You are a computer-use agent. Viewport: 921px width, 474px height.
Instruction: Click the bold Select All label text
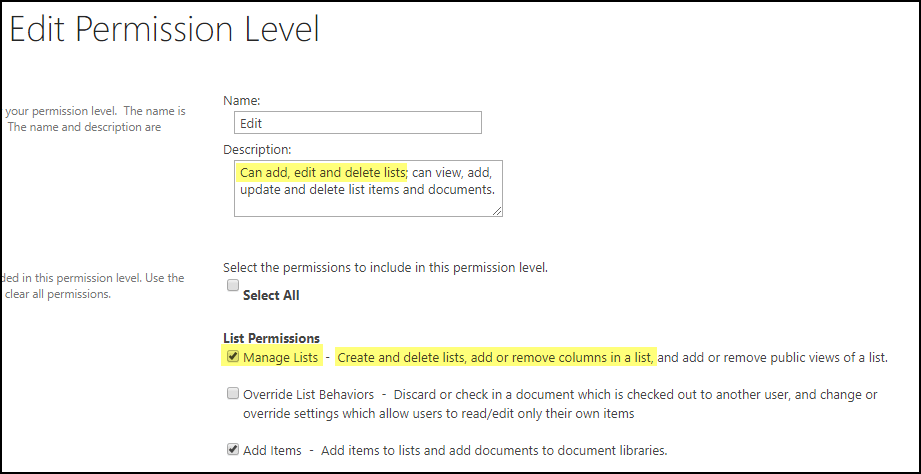(271, 295)
